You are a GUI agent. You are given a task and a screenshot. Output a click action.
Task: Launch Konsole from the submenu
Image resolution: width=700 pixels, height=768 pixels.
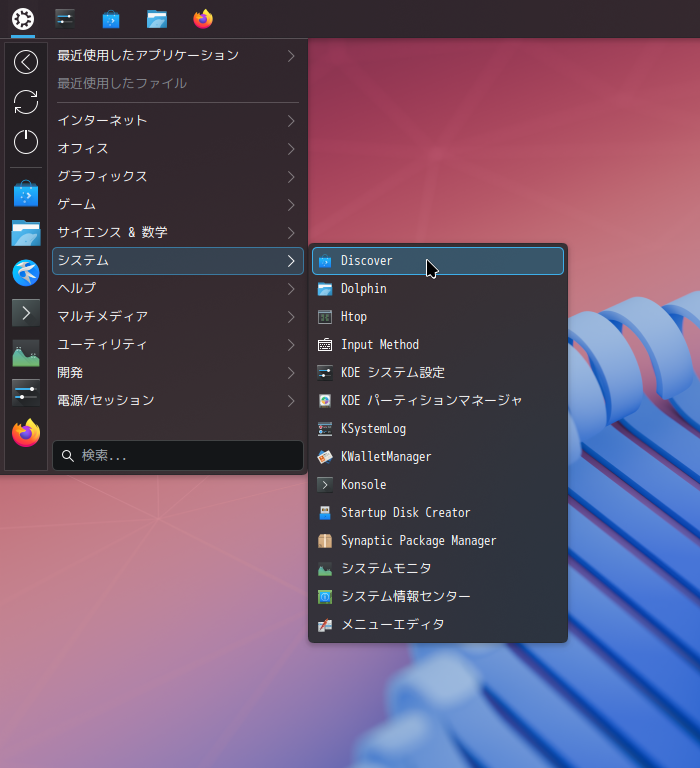coord(438,485)
